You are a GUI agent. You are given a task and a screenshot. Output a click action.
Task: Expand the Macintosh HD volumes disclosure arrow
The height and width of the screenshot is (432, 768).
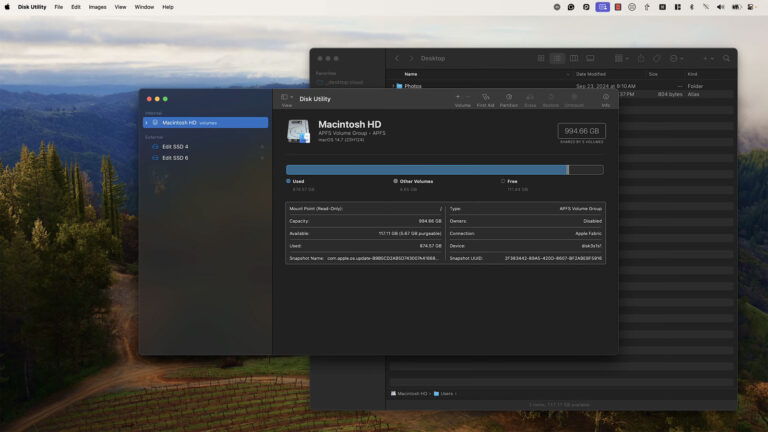pyautogui.click(x=146, y=122)
